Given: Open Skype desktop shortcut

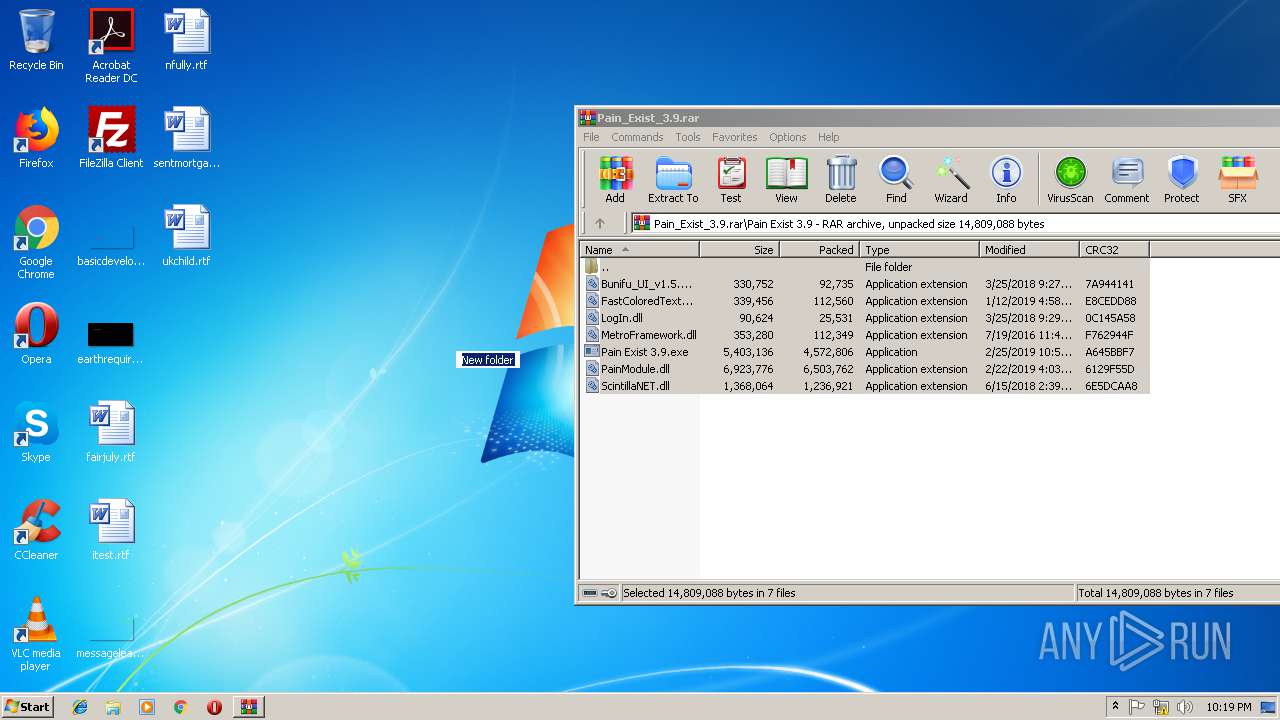Looking at the screenshot, I should [x=36, y=432].
